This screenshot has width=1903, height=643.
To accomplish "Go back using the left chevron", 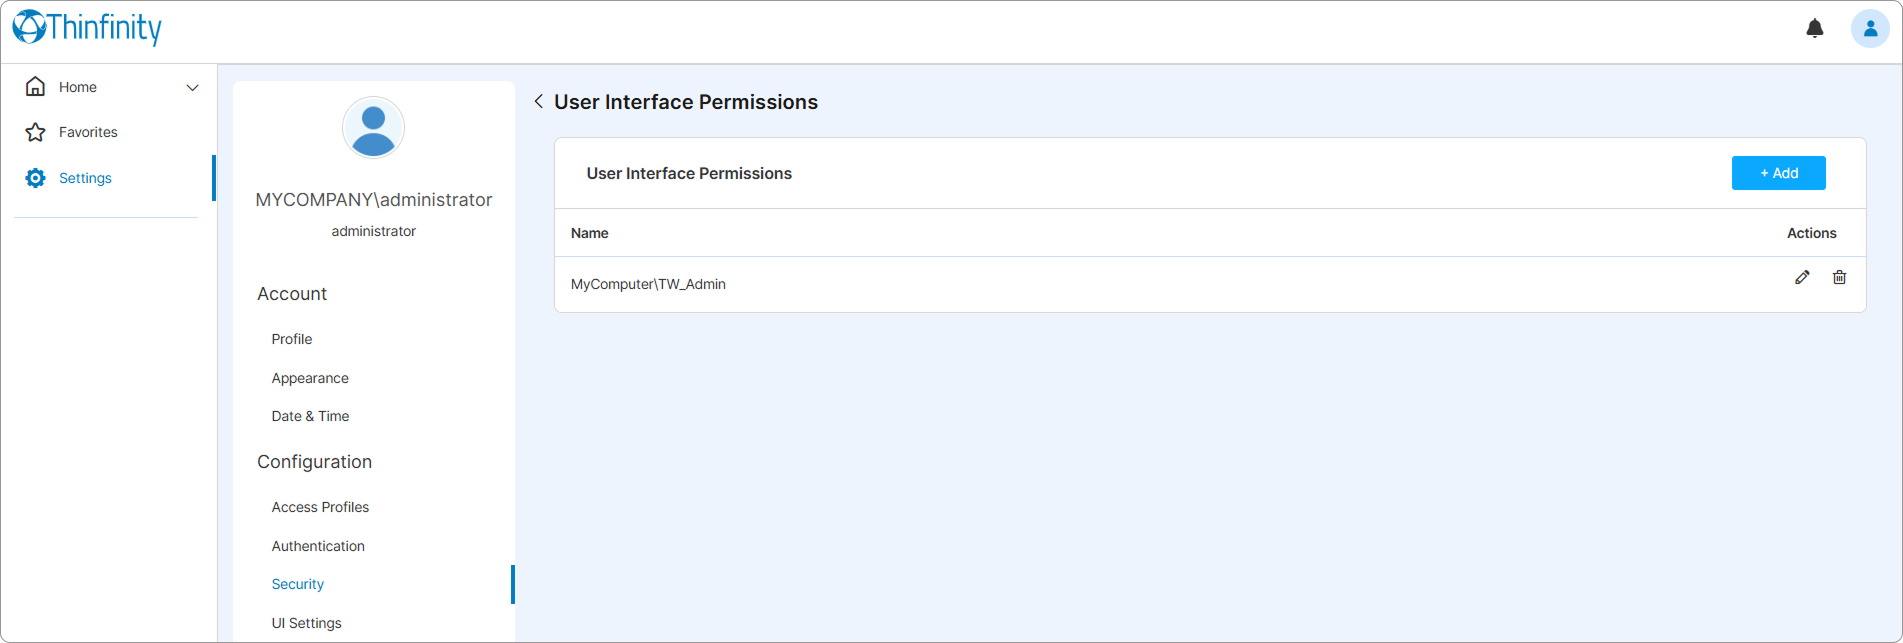I will click(539, 101).
